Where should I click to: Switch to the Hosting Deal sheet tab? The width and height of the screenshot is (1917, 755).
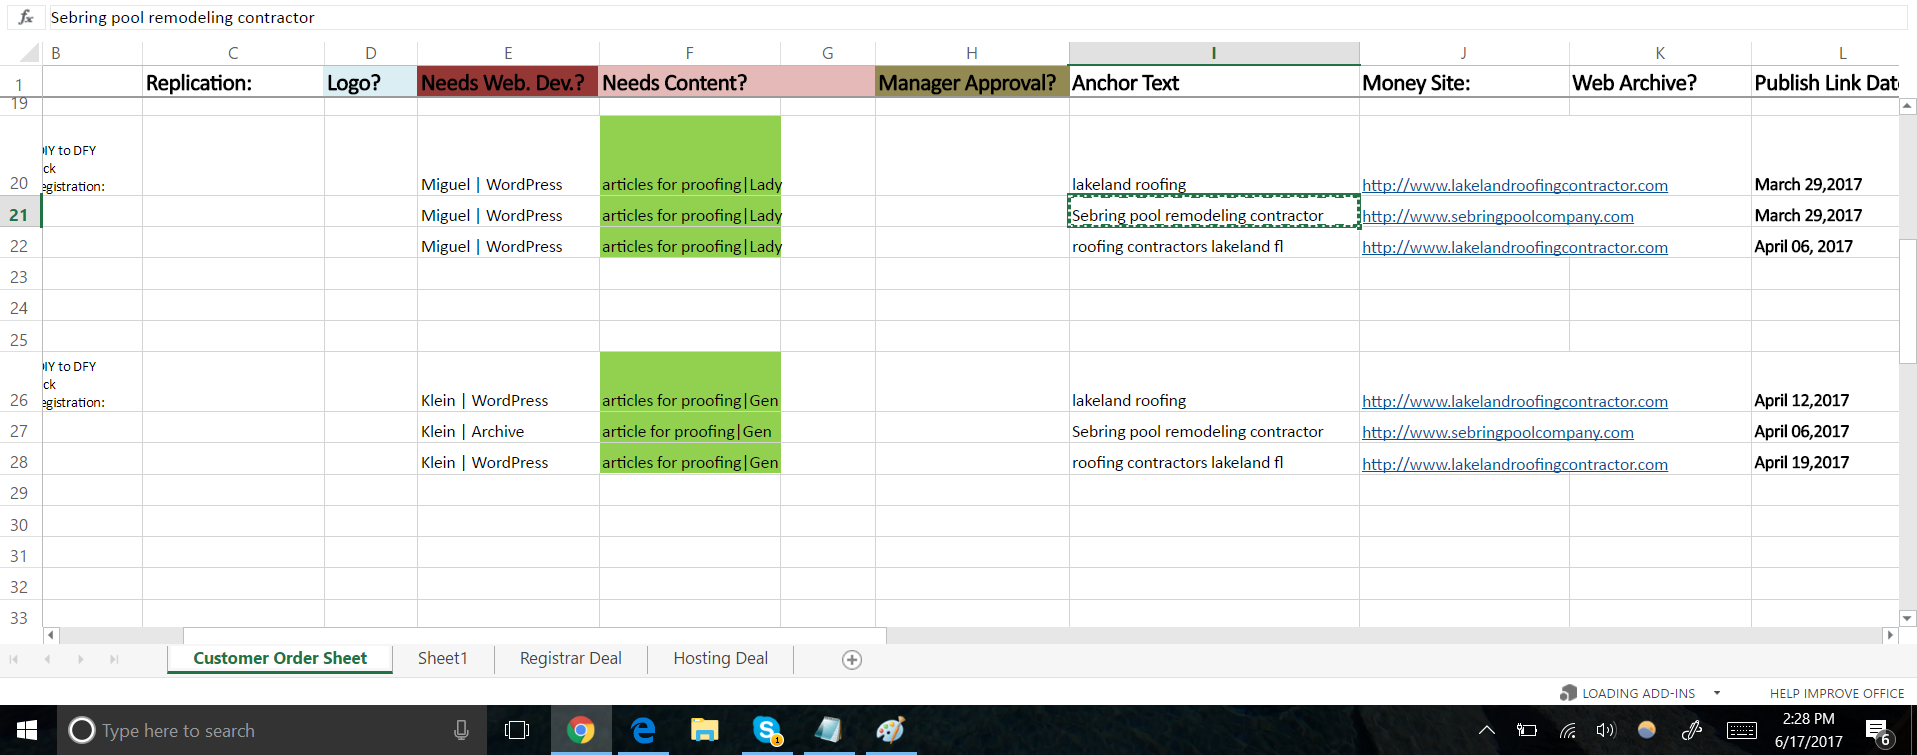pos(720,659)
